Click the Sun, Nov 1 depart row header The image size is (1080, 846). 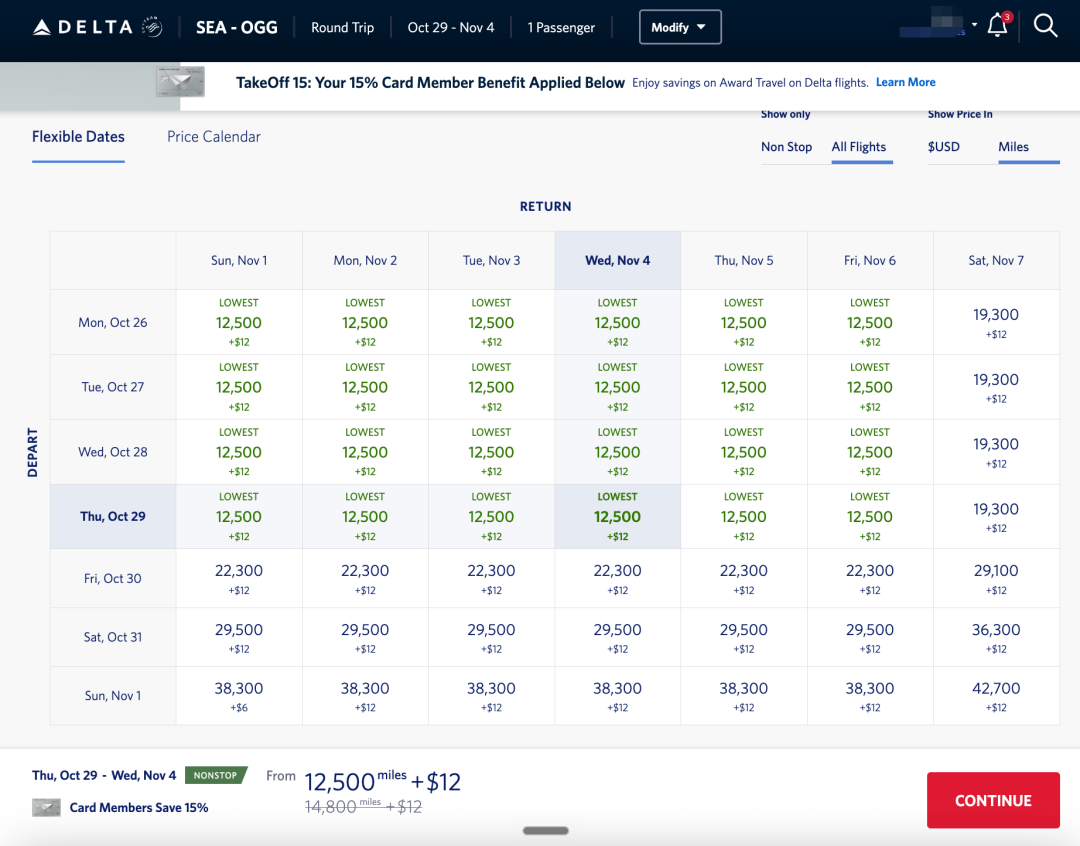(113, 696)
